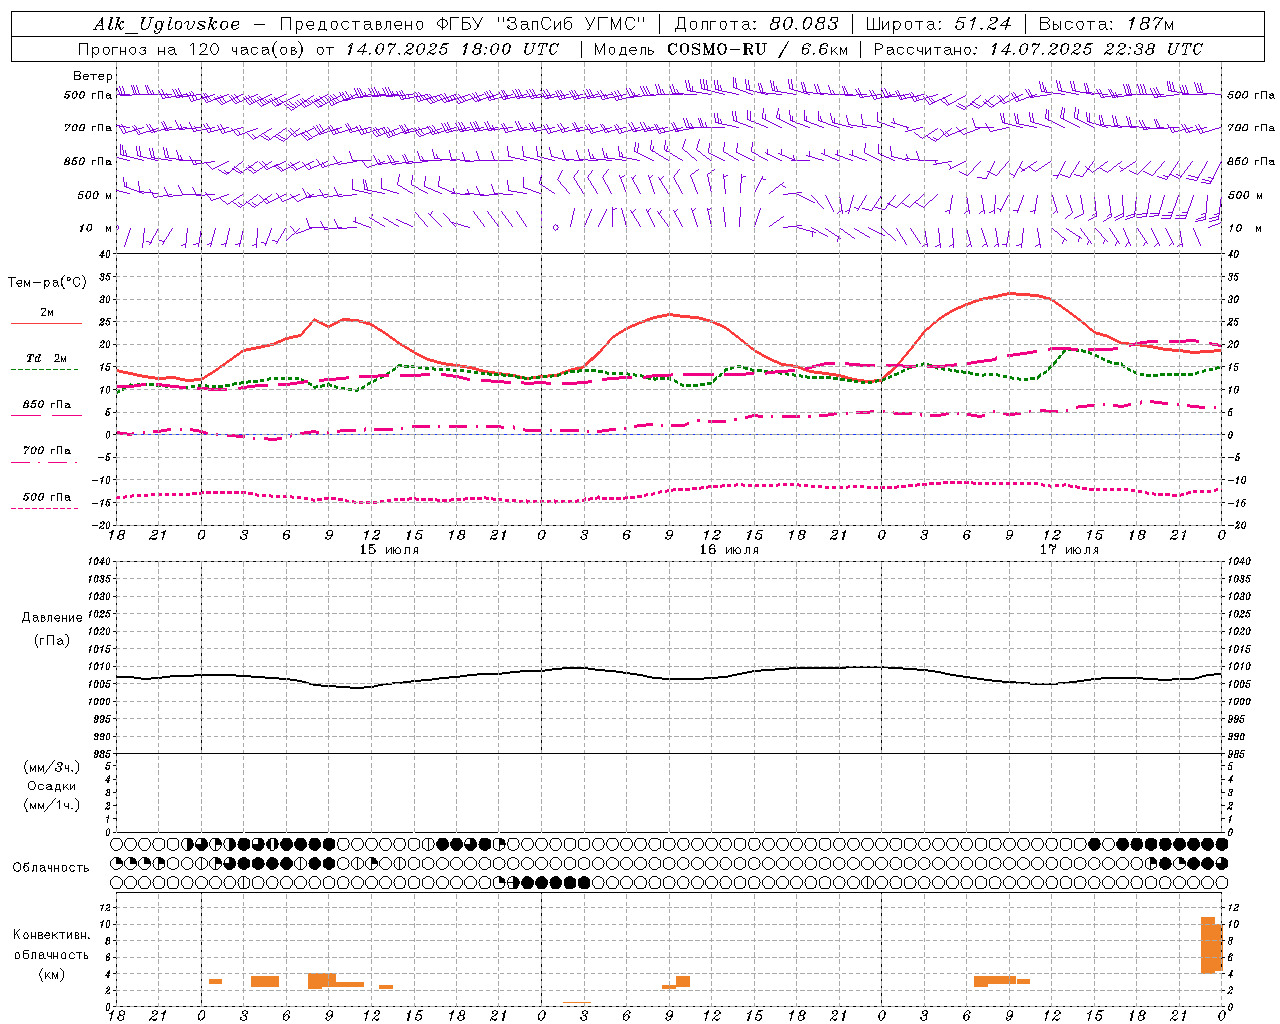Click the '1040' tick on the left pressure axis

tap(99, 562)
